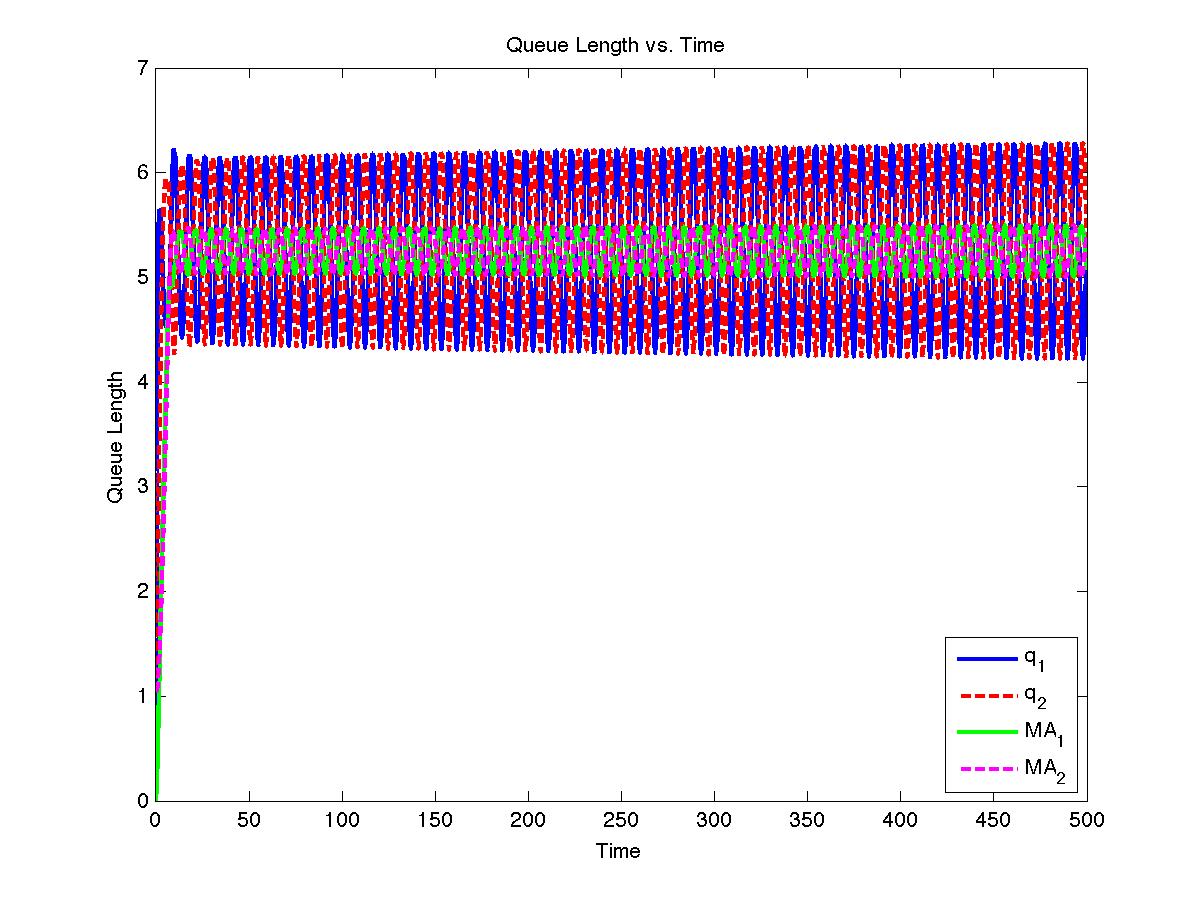The image size is (1201, 900).
Task: Click red dashed line sample for q2
Action: (987, 695)
